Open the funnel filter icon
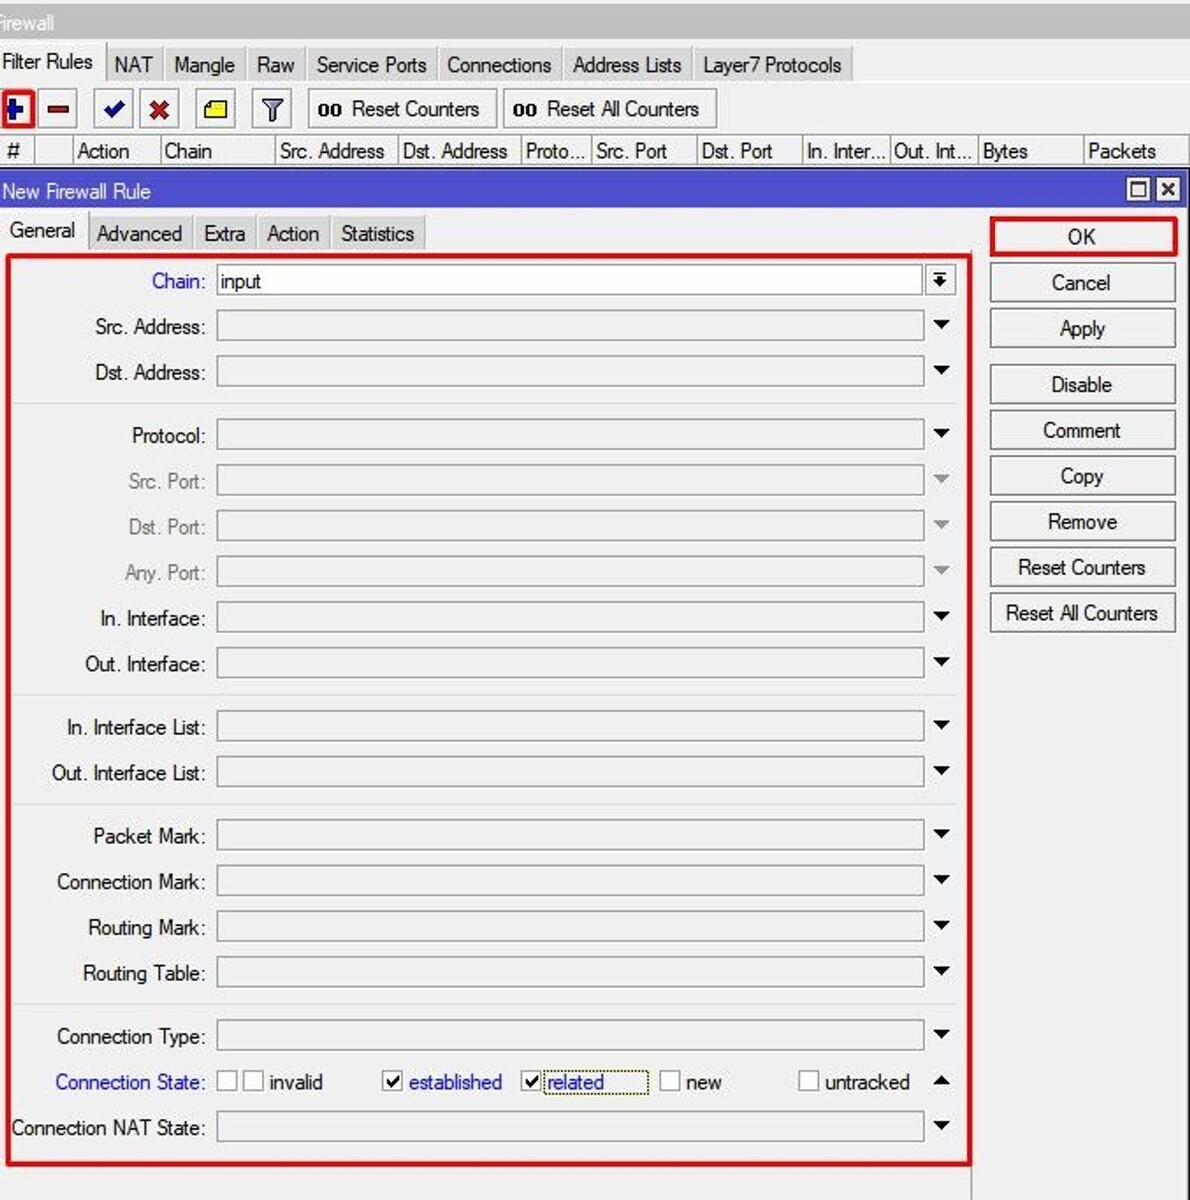Screen dimensions: 1190x1200 point(272,109)
